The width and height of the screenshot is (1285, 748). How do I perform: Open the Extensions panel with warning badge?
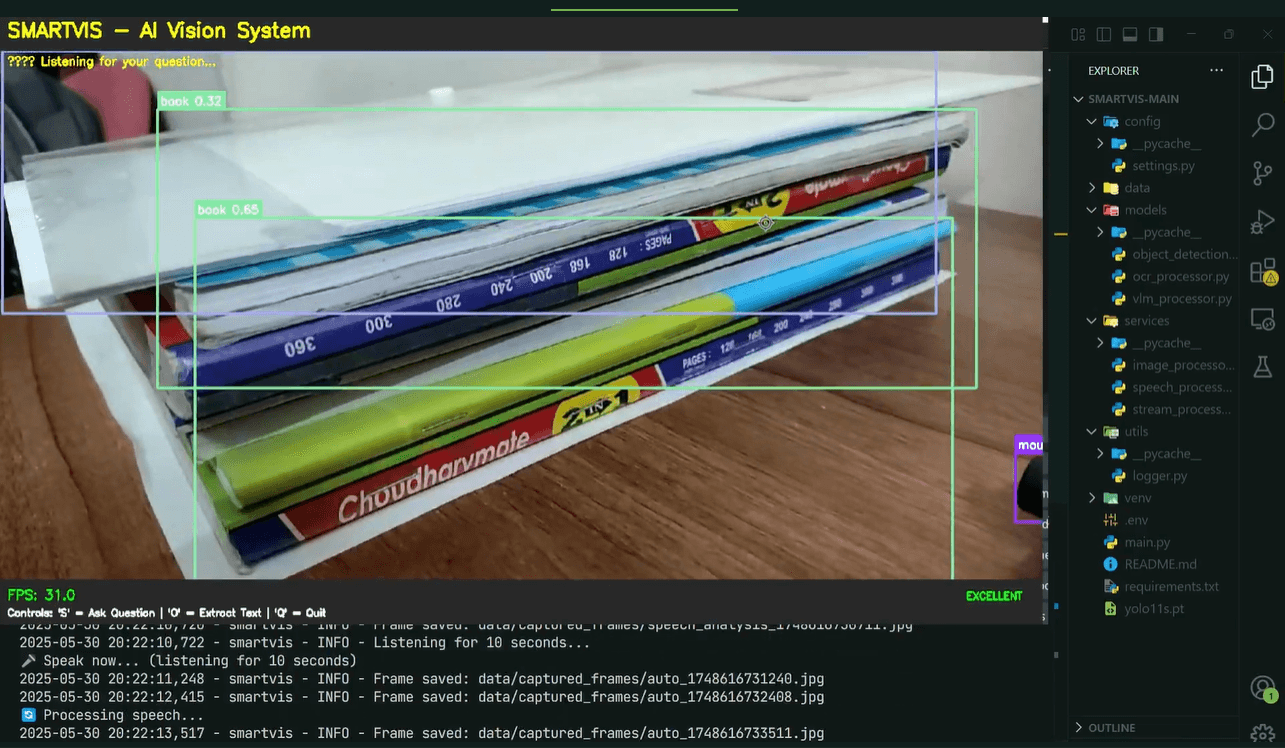(1262, 271)
